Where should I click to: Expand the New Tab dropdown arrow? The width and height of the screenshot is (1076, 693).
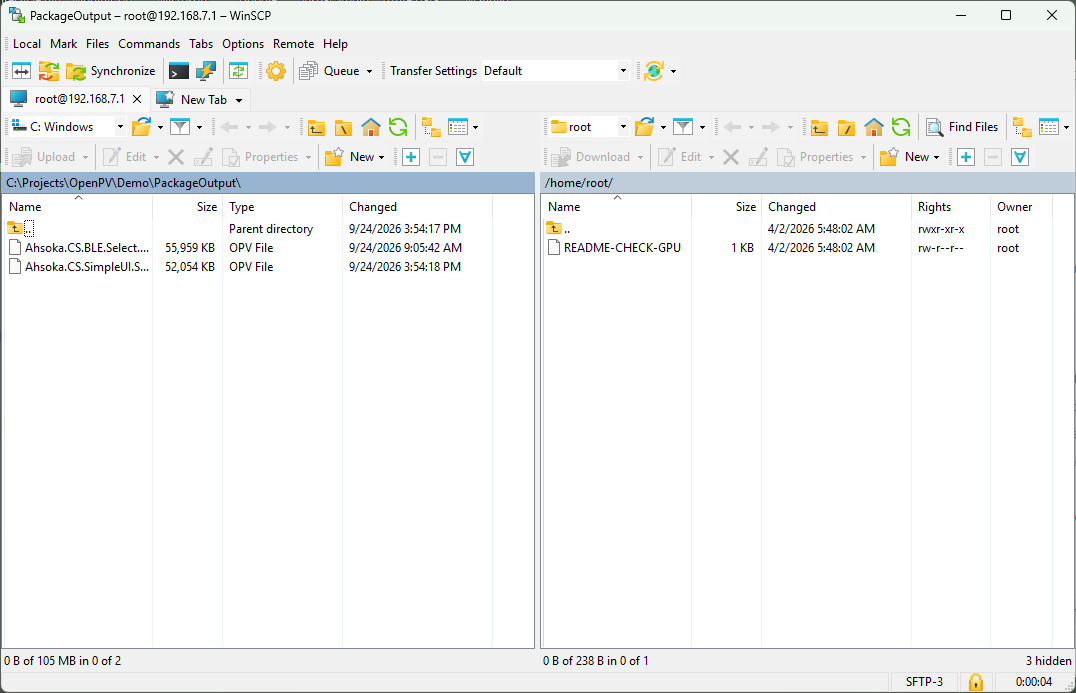[239, 100]
